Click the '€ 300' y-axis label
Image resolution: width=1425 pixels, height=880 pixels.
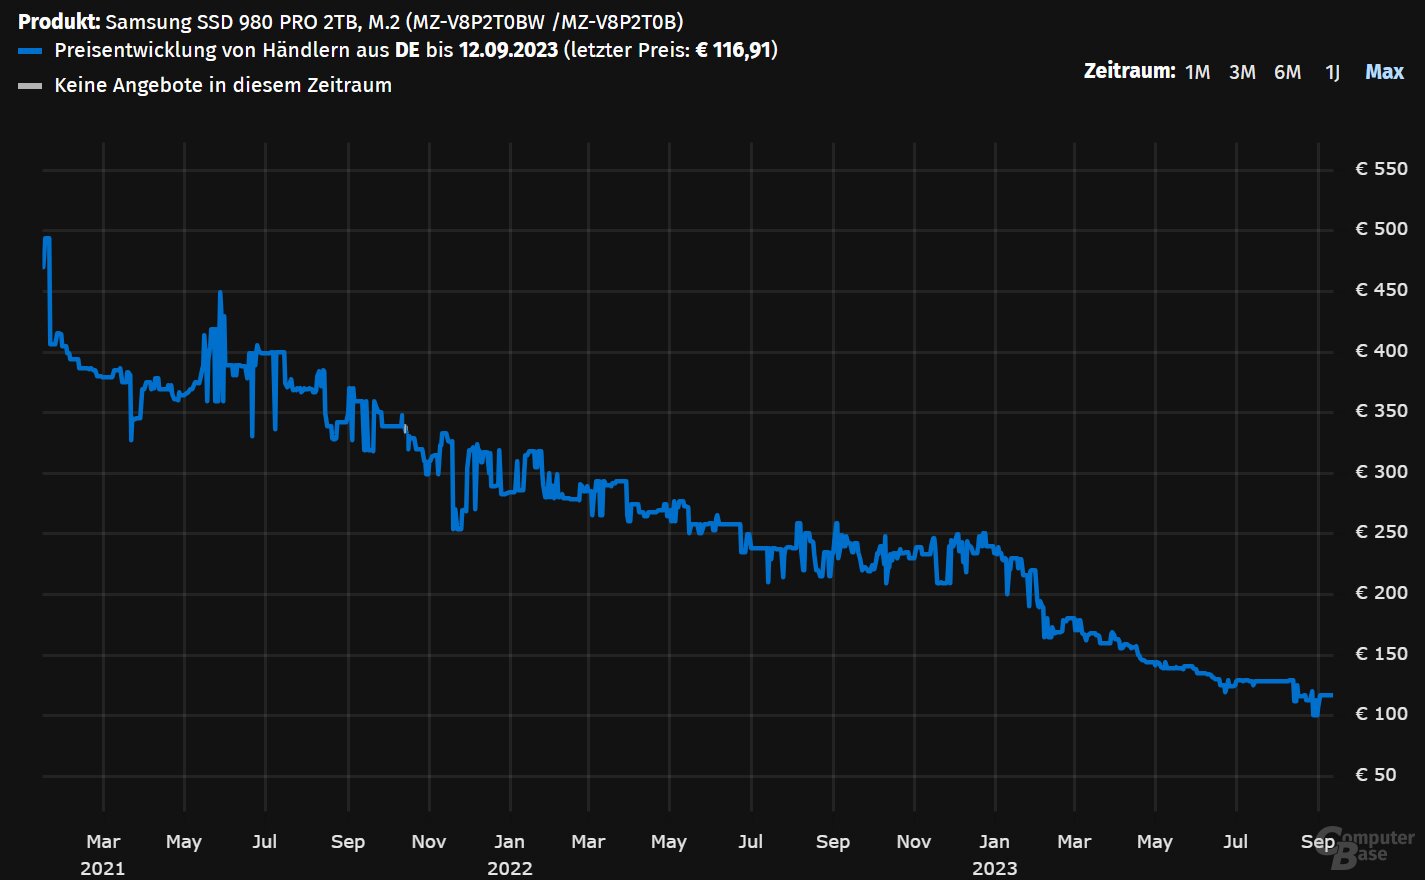click(x=1381, y=472)
